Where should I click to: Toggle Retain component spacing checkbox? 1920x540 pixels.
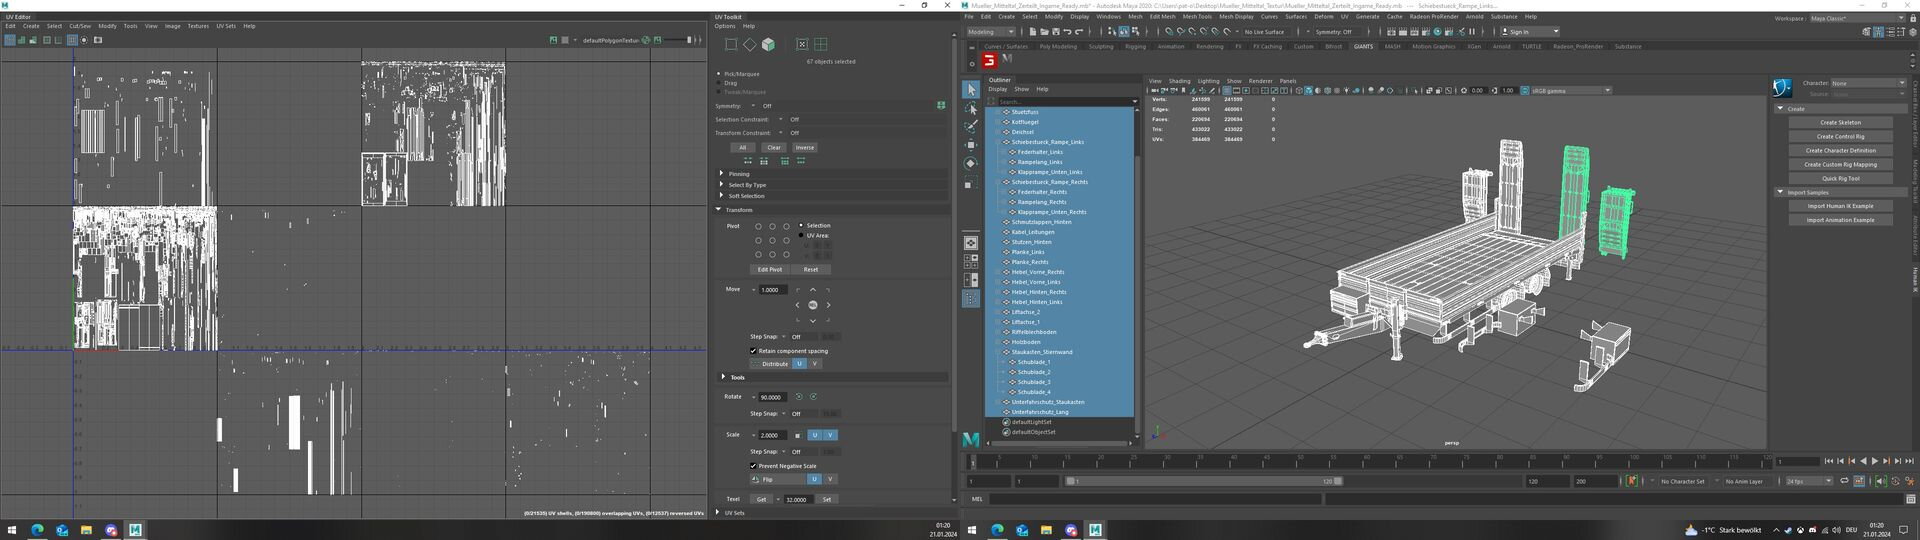pos(753,351)
